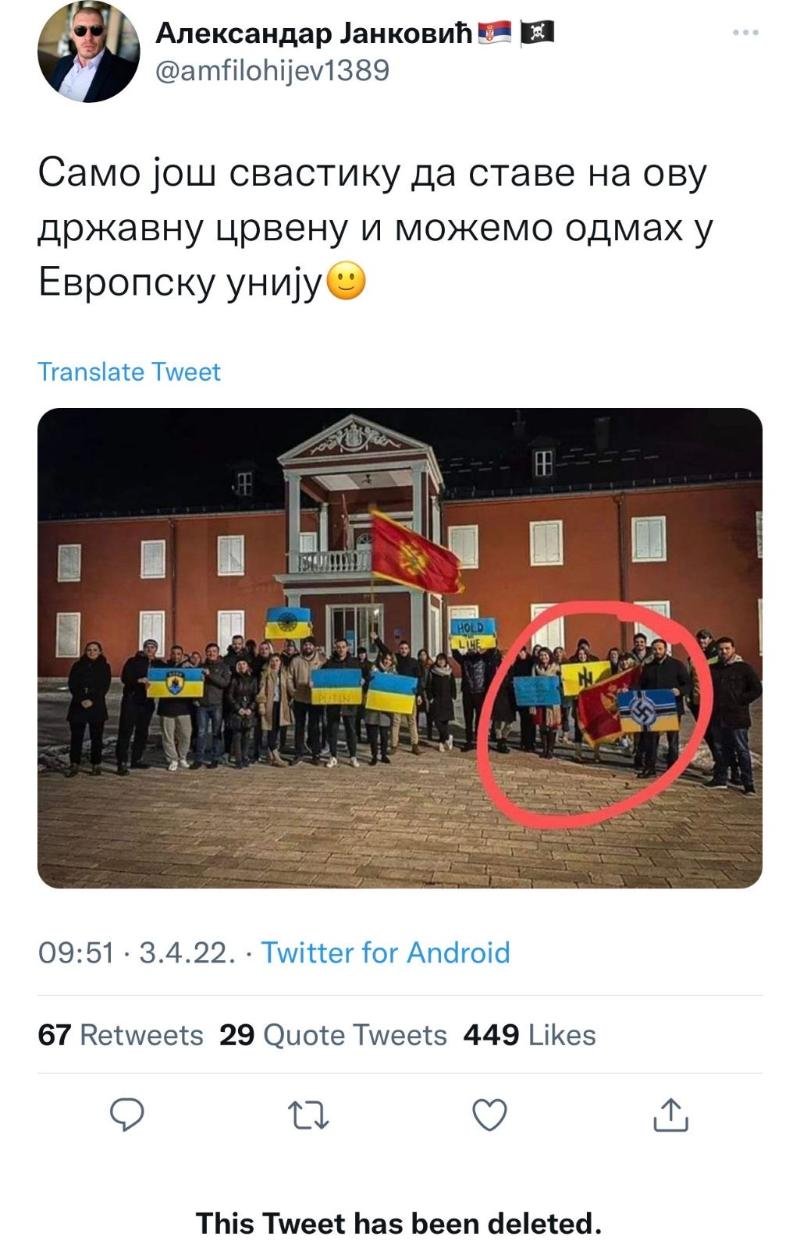Open the share upload icon
Viewport: 800px width, 1248px height.
(x=670, y=1114)
